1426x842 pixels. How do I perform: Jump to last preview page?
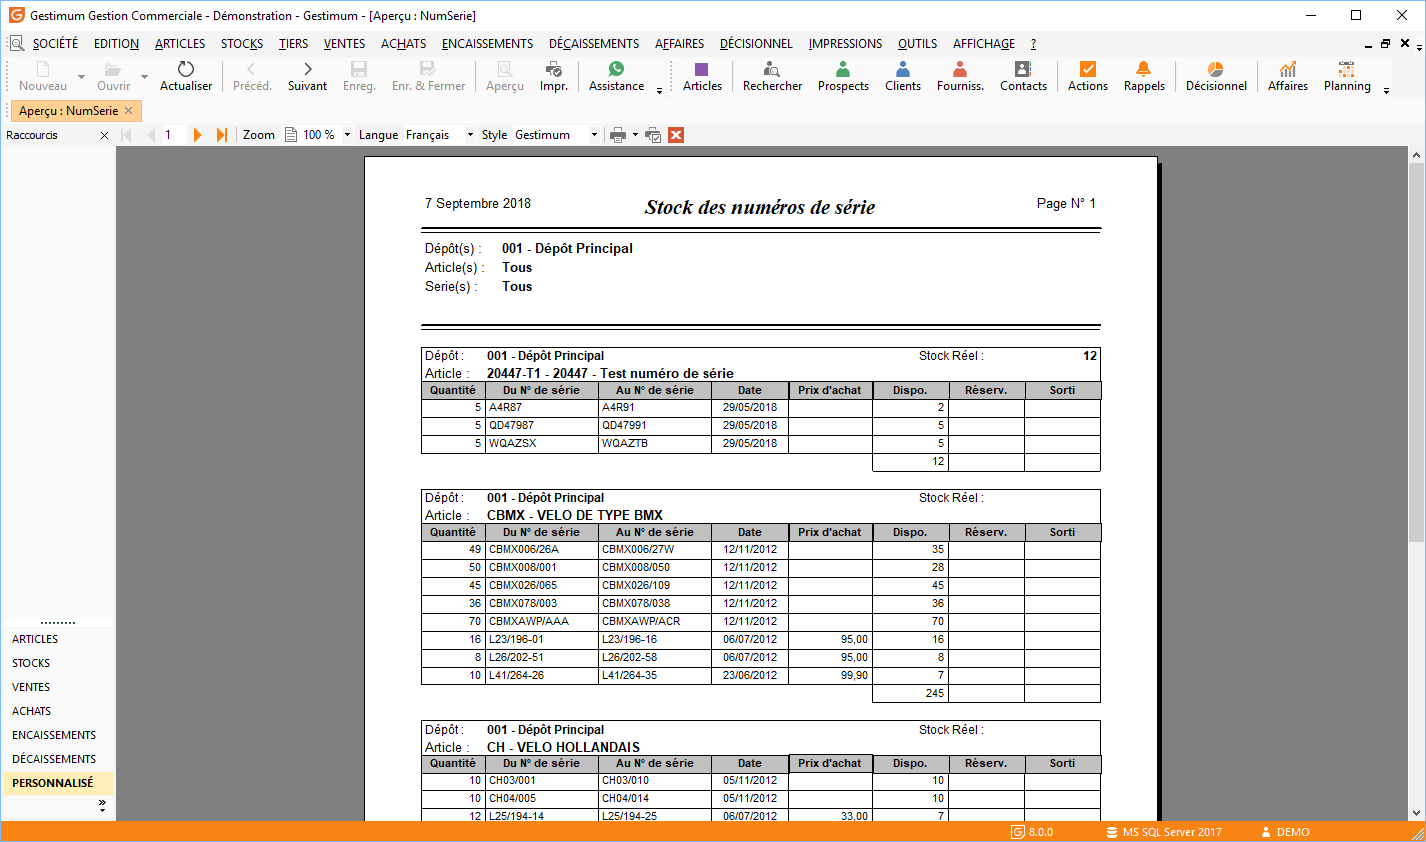tap(222, 135)
